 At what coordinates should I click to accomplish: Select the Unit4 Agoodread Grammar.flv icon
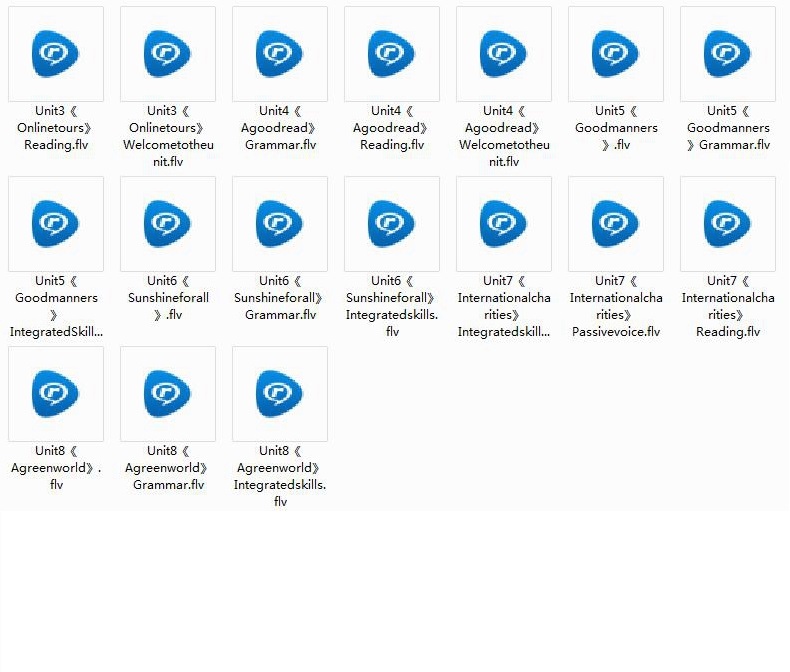[x=280, y=54]
